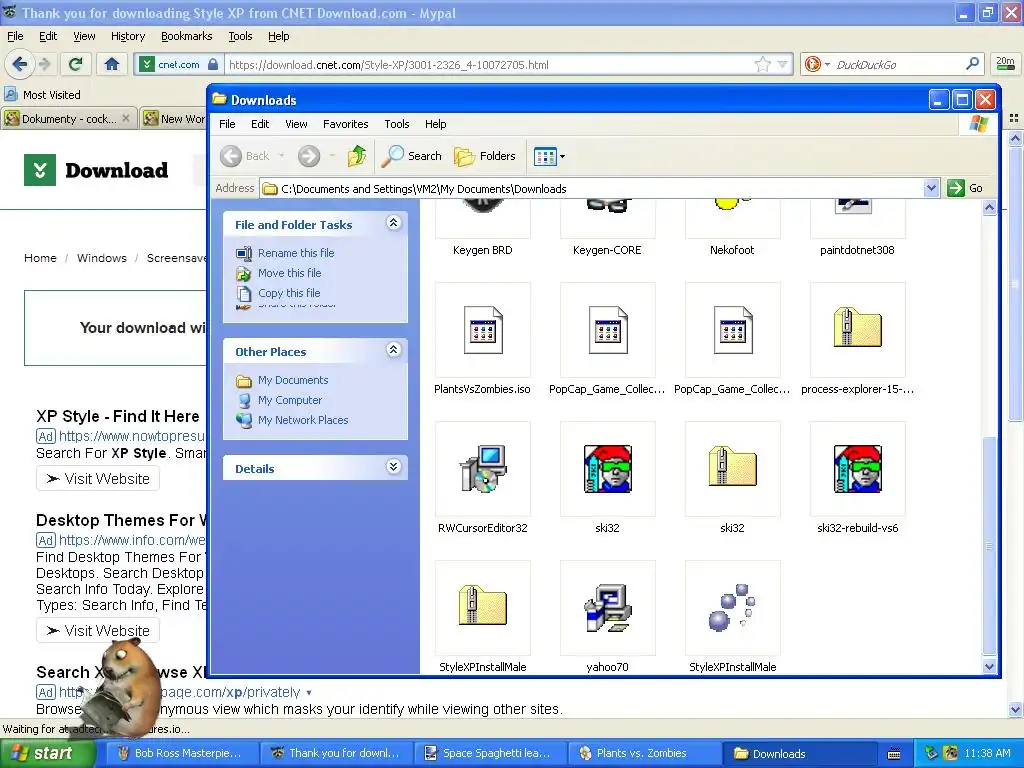
Task: Open the browser URL history dropdown
Action: pos(782,64)
